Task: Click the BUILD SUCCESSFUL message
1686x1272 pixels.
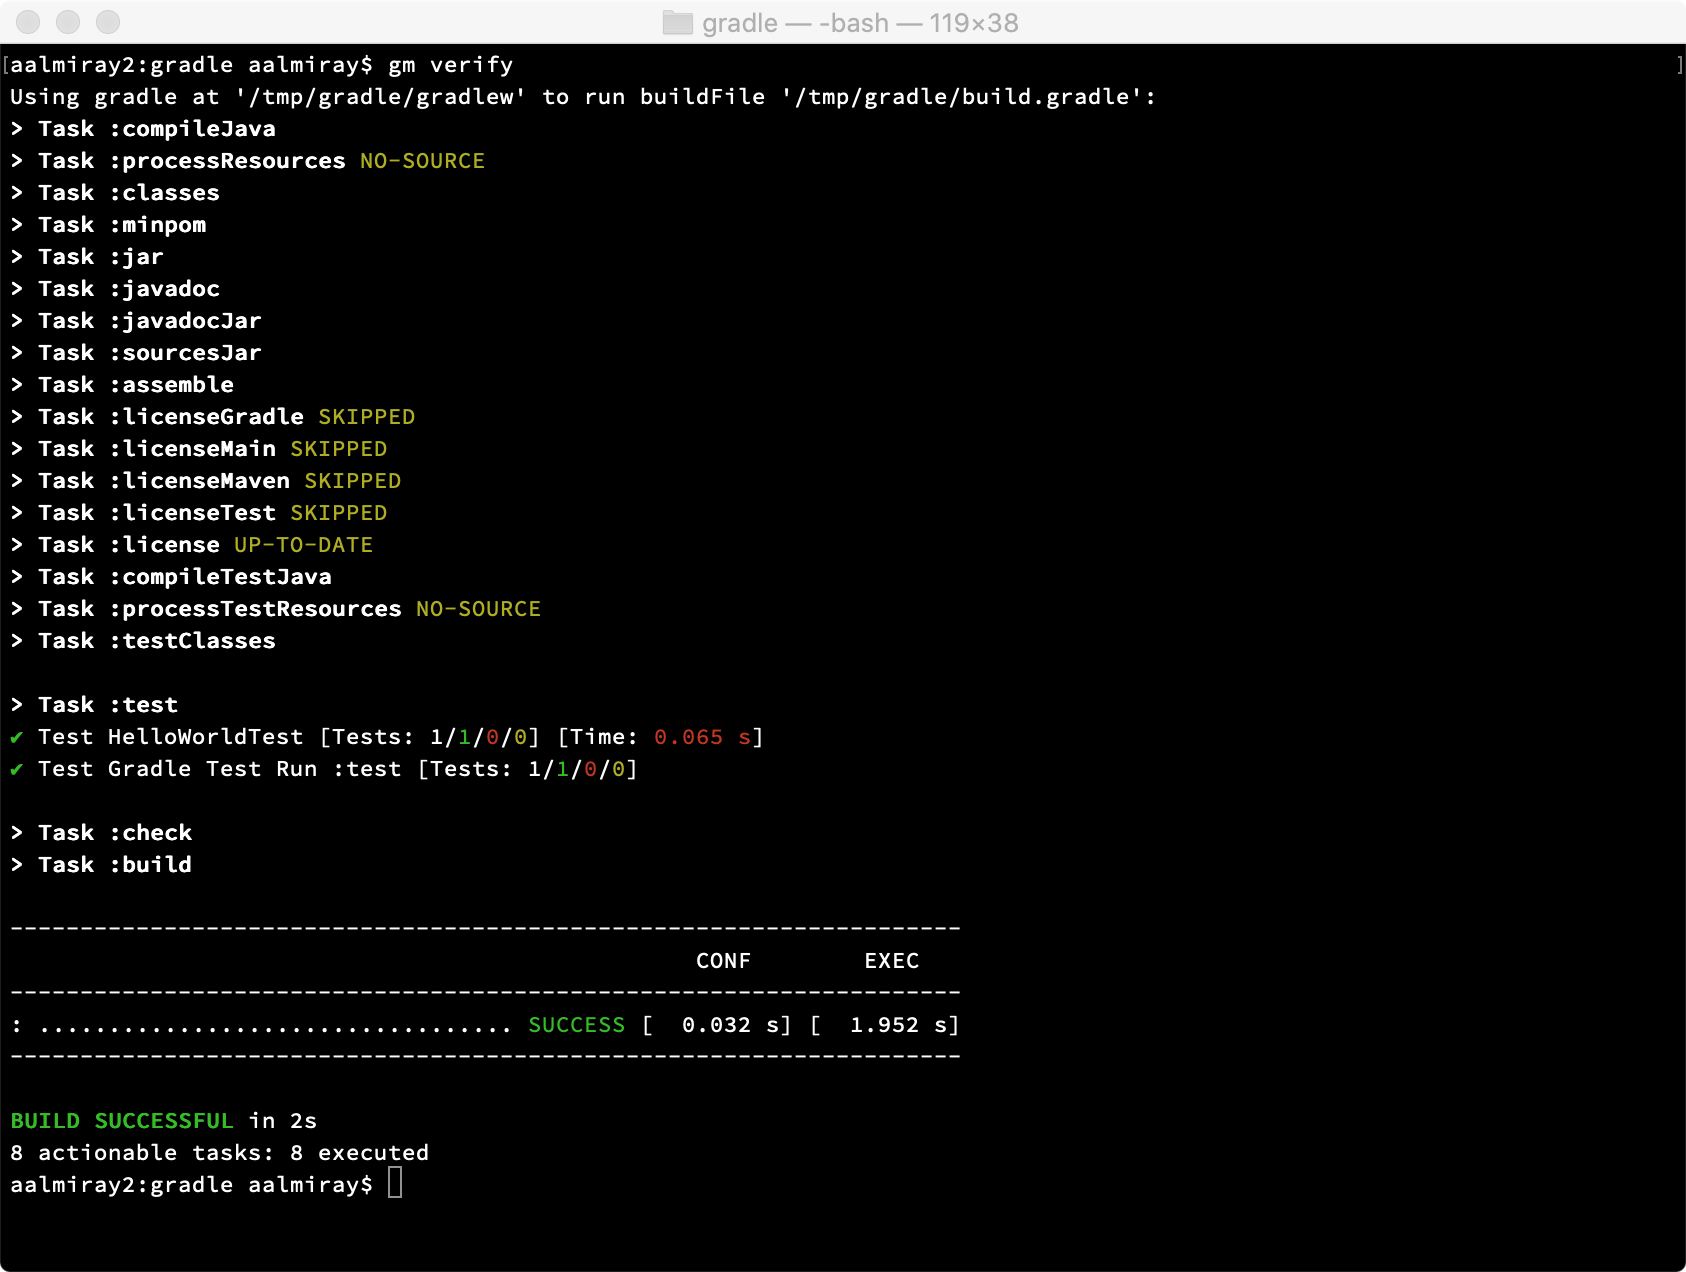Action: tap(121, 1121)
